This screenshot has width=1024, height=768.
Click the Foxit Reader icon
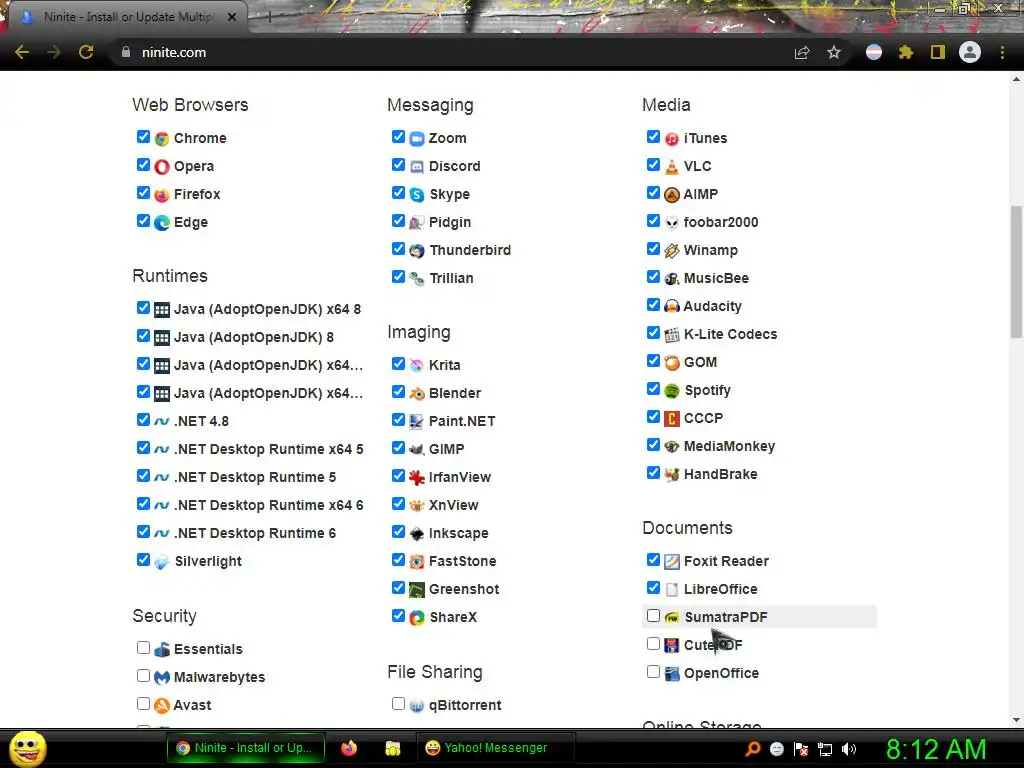[x=671, y=562]
